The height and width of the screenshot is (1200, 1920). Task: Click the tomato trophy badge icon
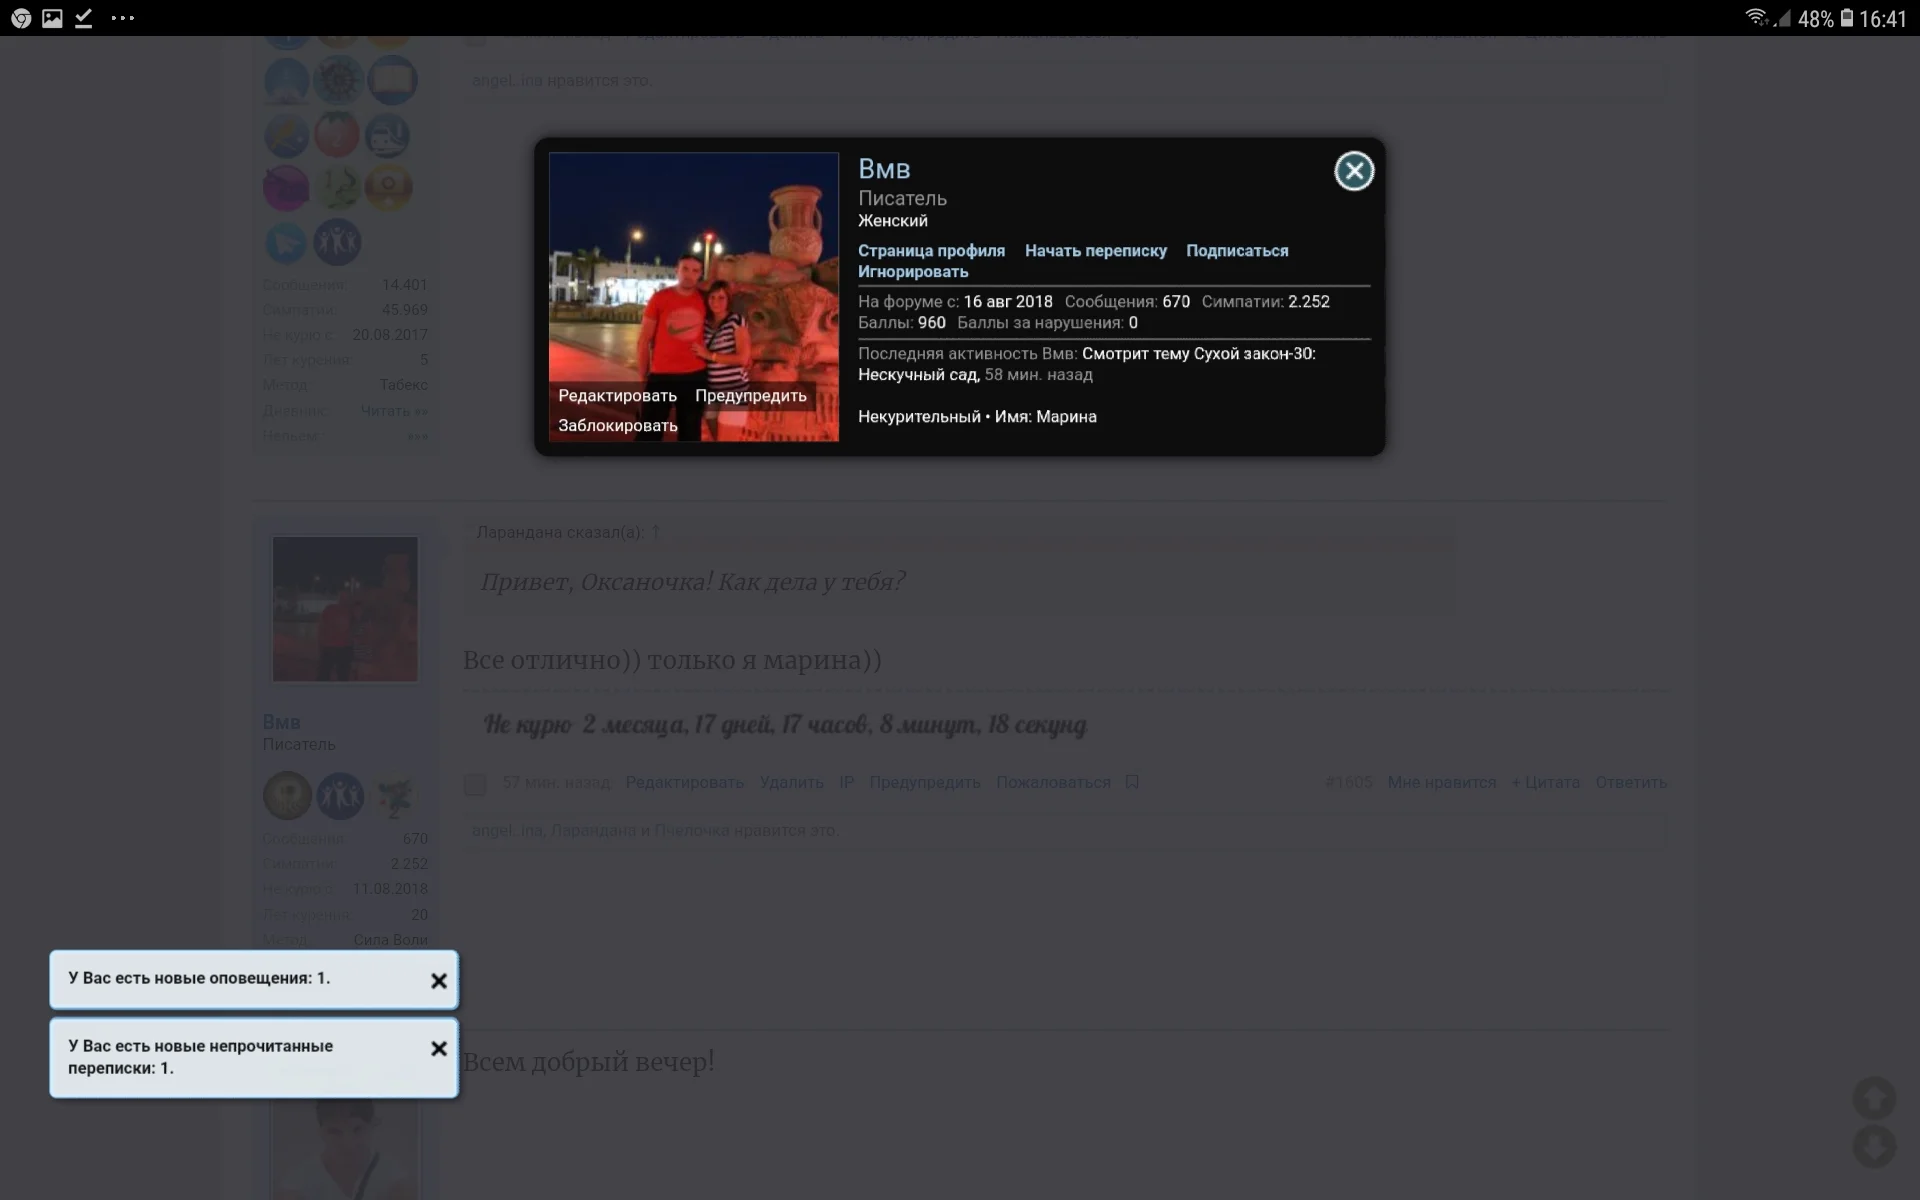pos(337,134)
